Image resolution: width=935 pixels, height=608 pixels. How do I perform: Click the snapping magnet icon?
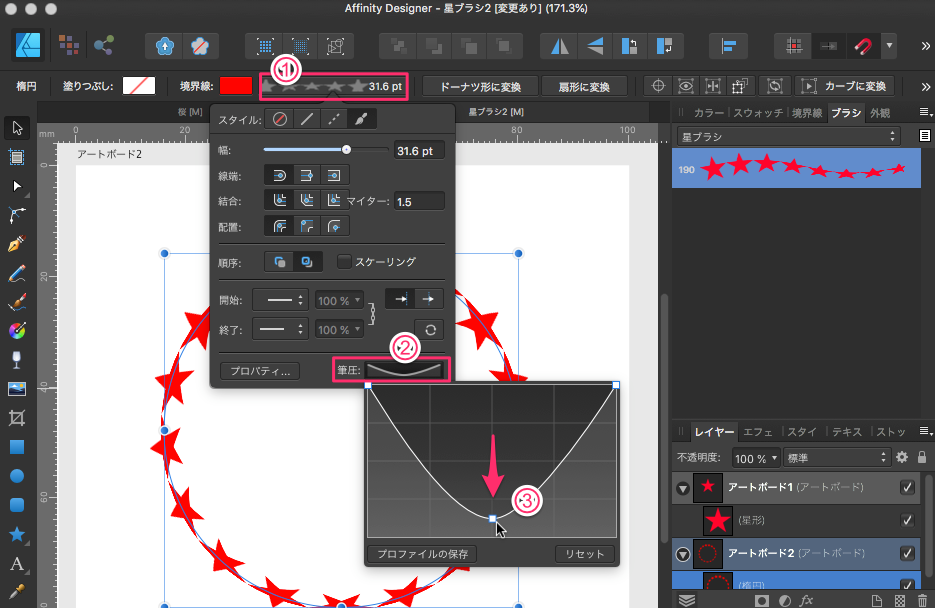point(861,46)
